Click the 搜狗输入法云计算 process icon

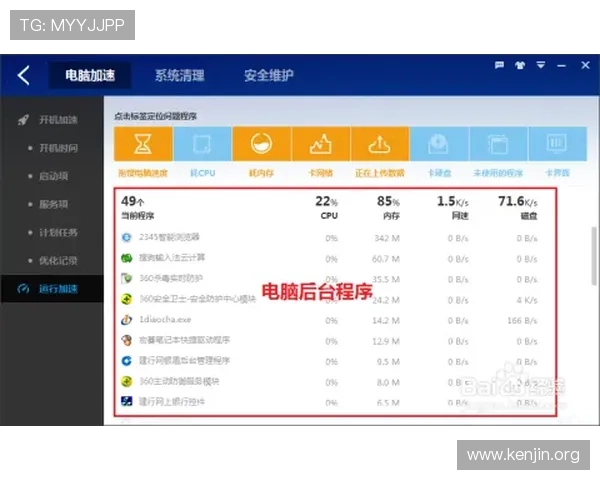pyautogui.click(x=127, y=258)
